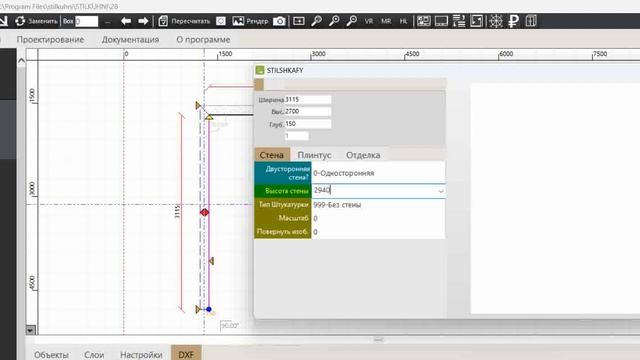640x360 pixels.
Task: Click the scroll up arrow left of canvas
Action: point(21,61)
